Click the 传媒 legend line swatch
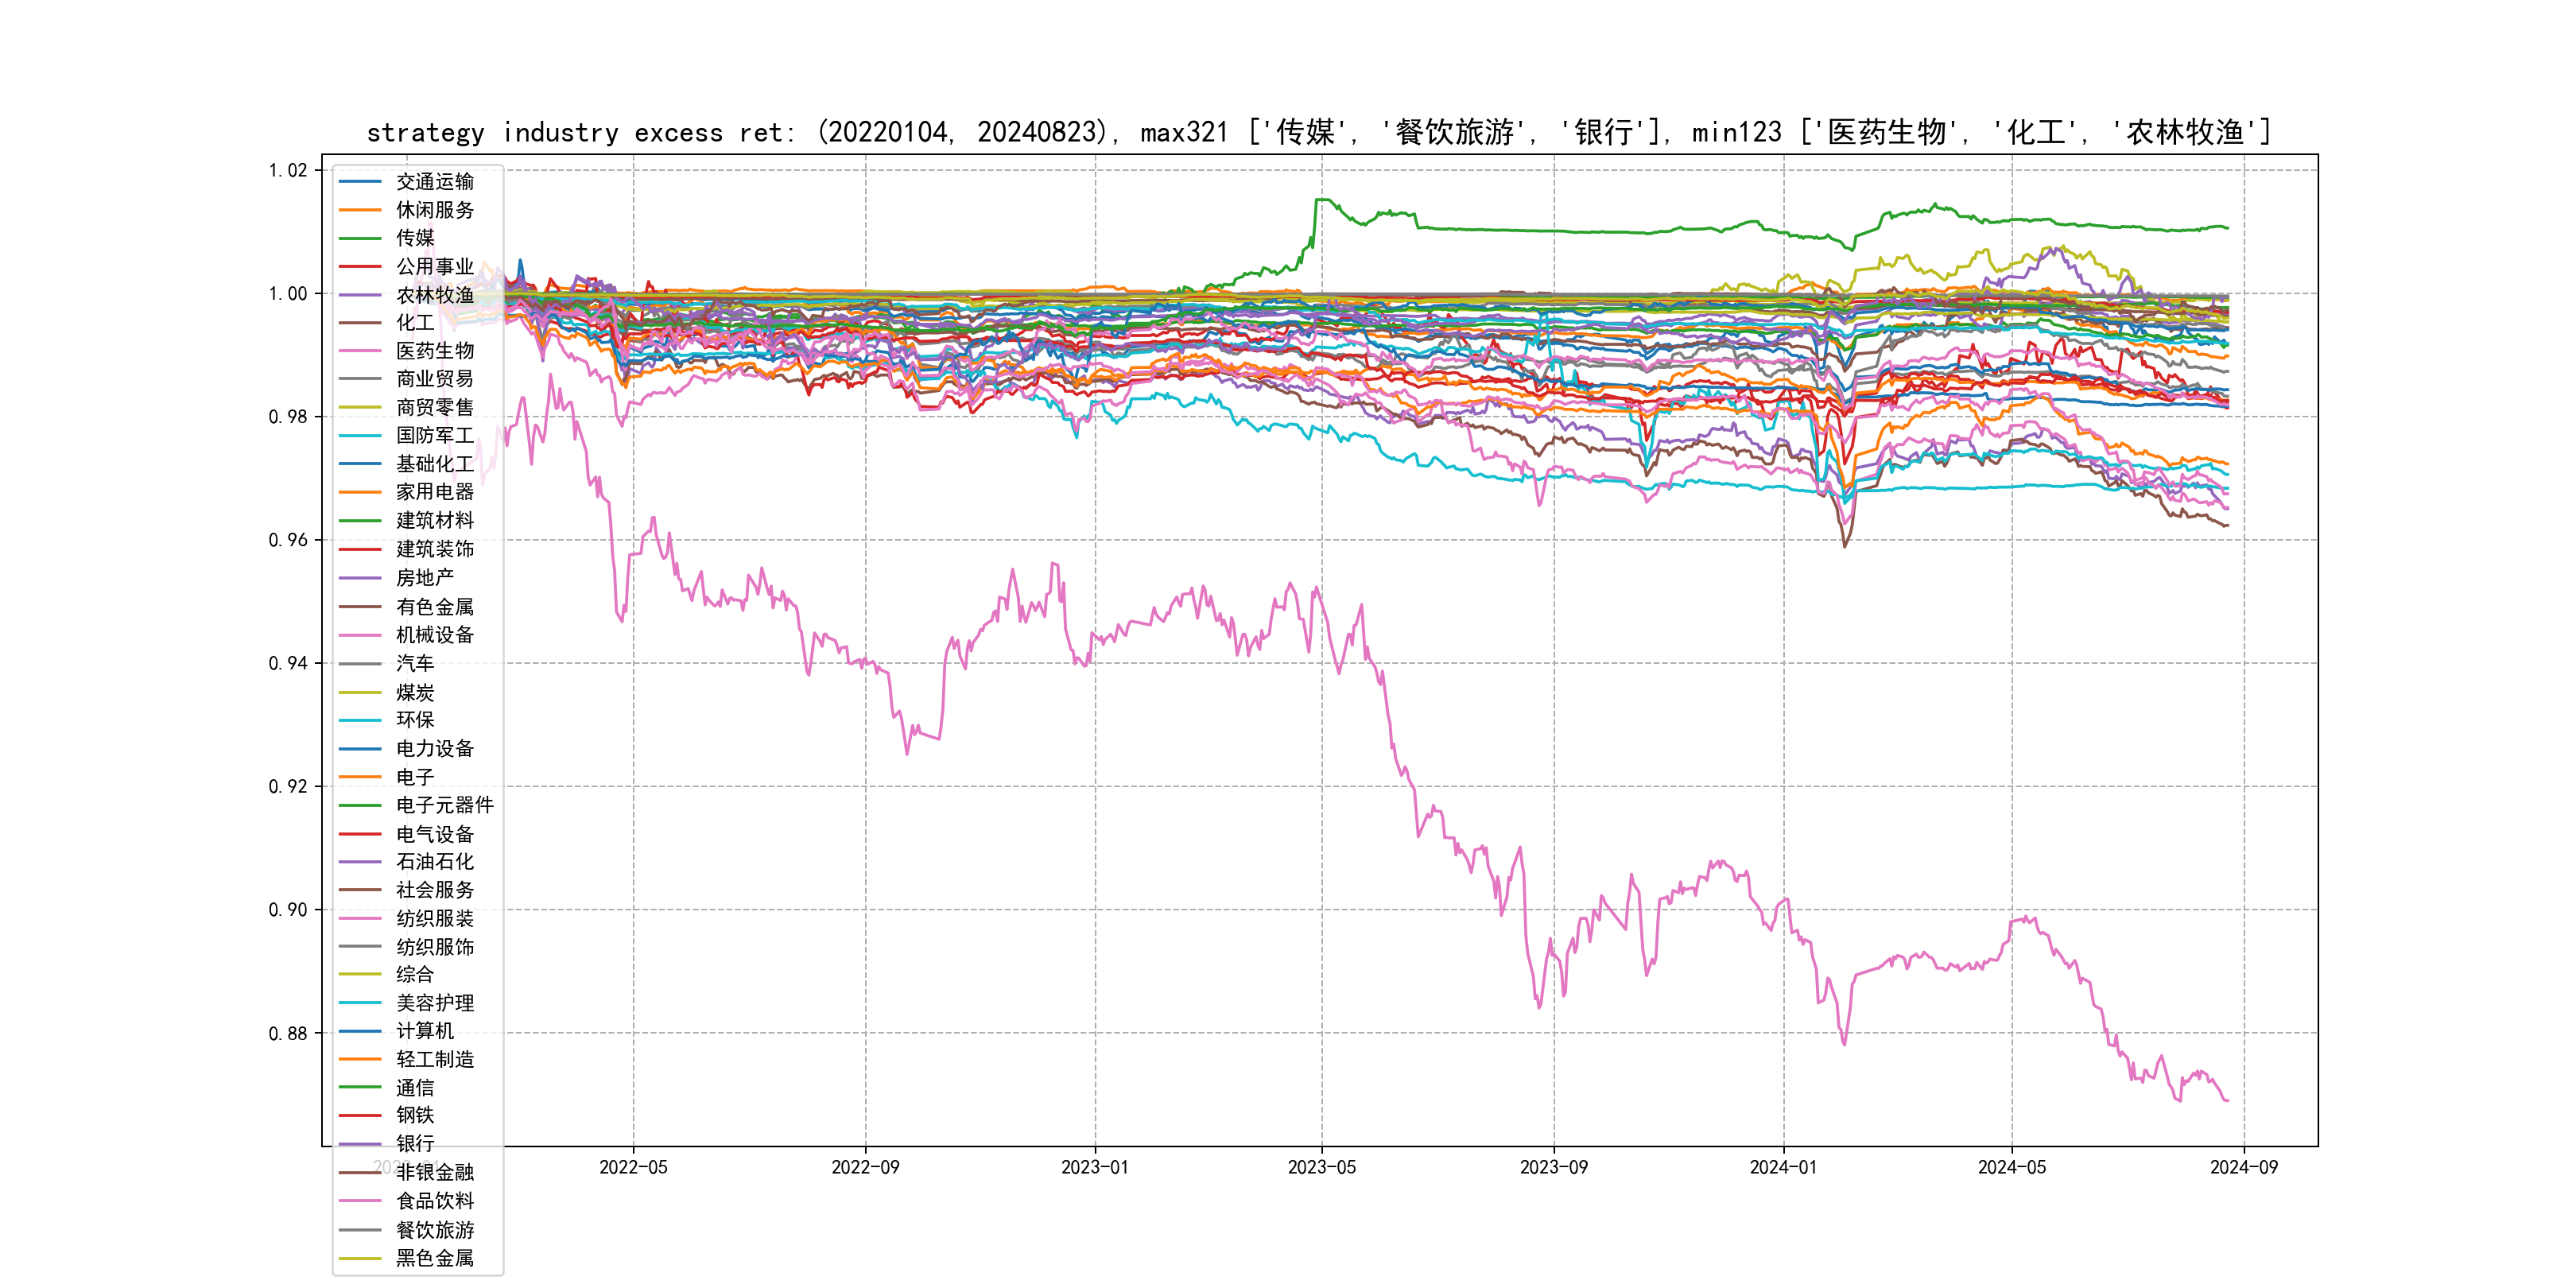This screenshot has height=1288, width=2576. pos(360,238)
